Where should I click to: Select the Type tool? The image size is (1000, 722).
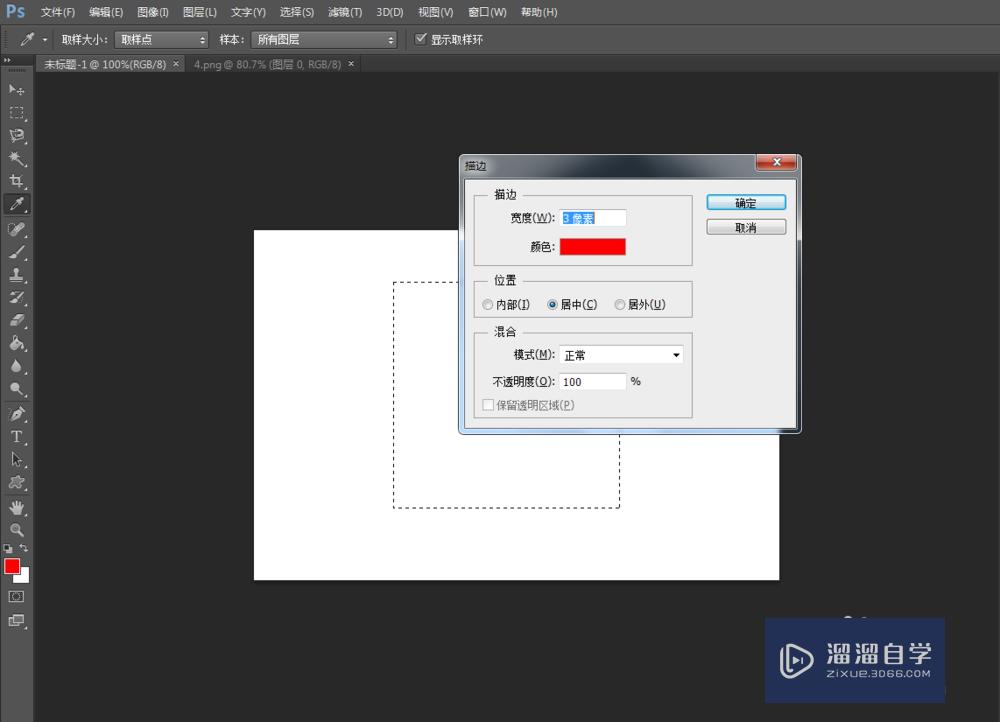17,437
